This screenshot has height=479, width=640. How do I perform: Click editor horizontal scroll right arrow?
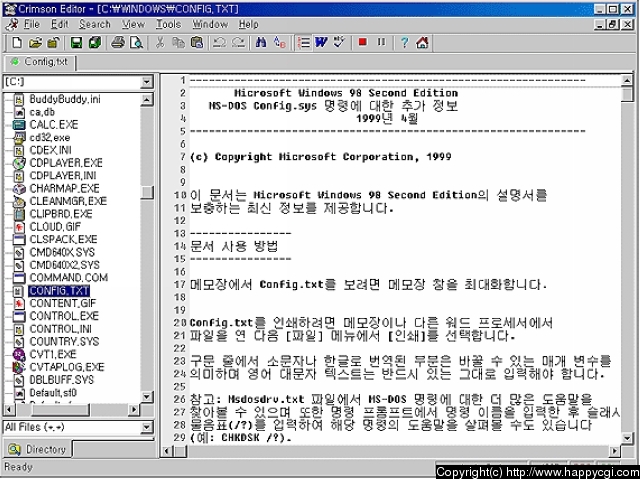615,451
